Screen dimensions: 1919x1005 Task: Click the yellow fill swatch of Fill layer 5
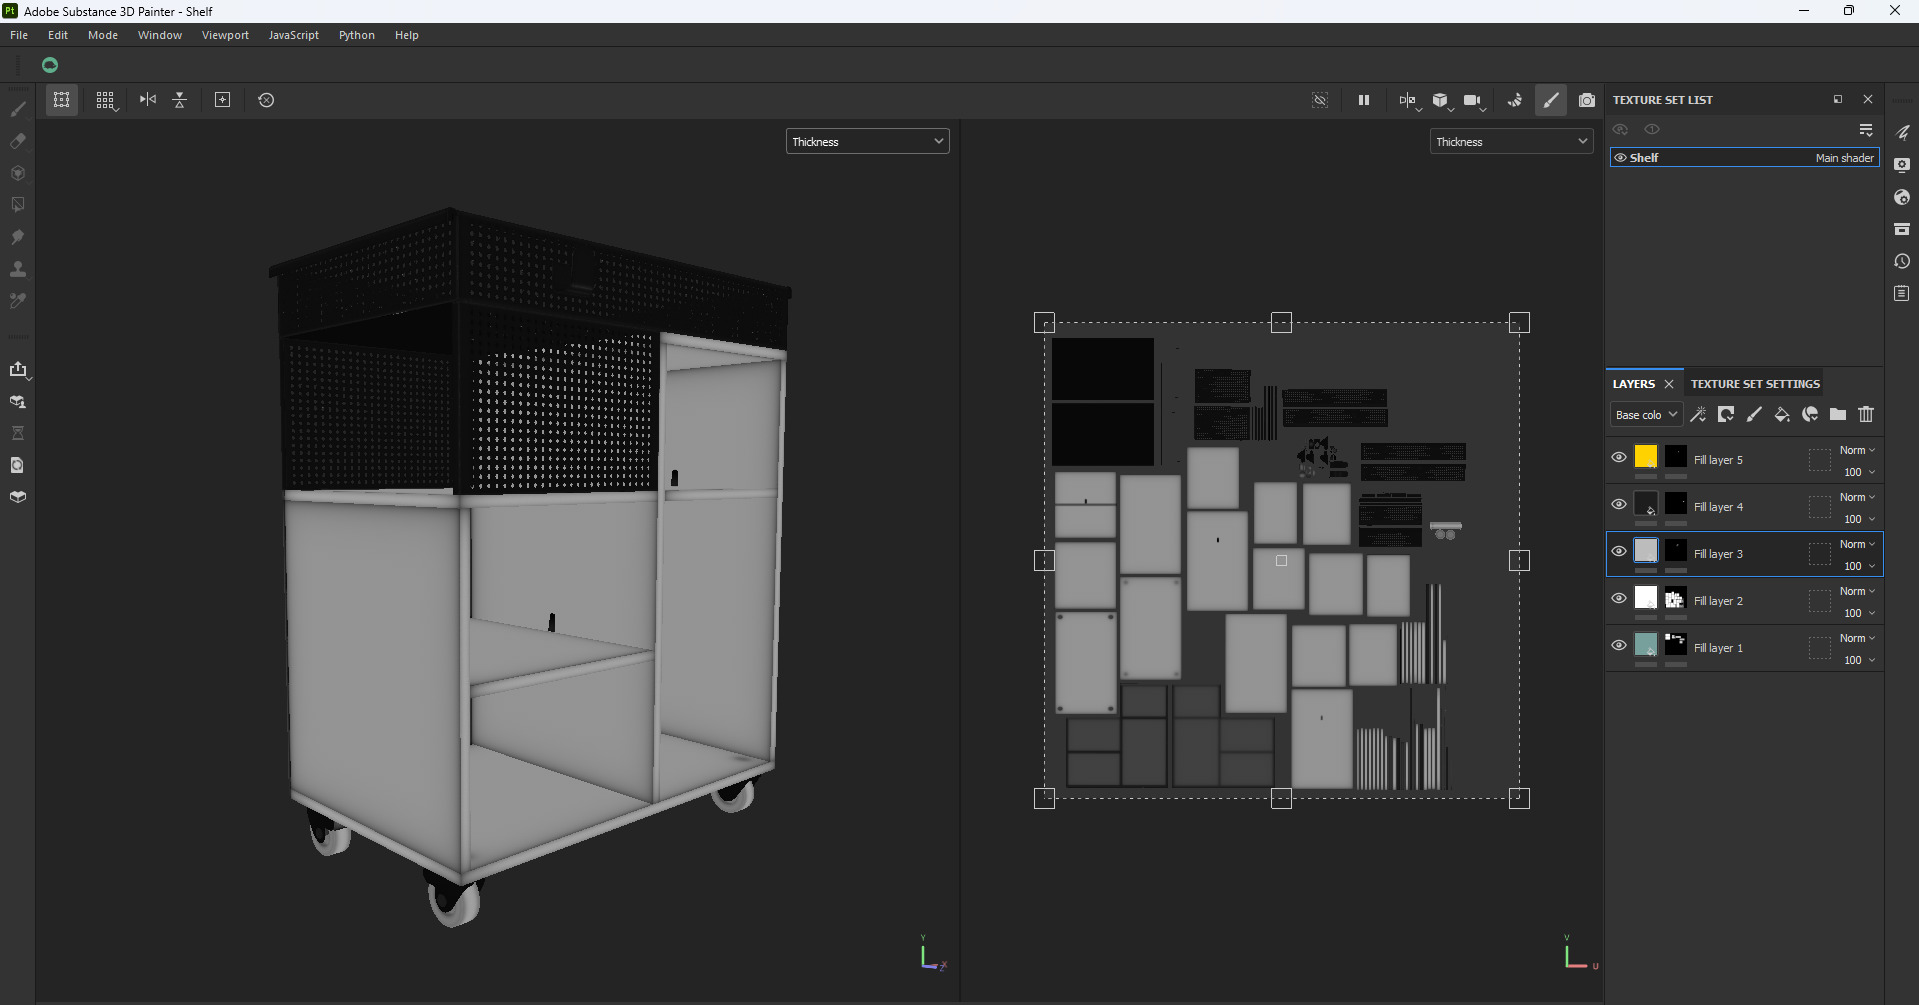(1646, 457)
